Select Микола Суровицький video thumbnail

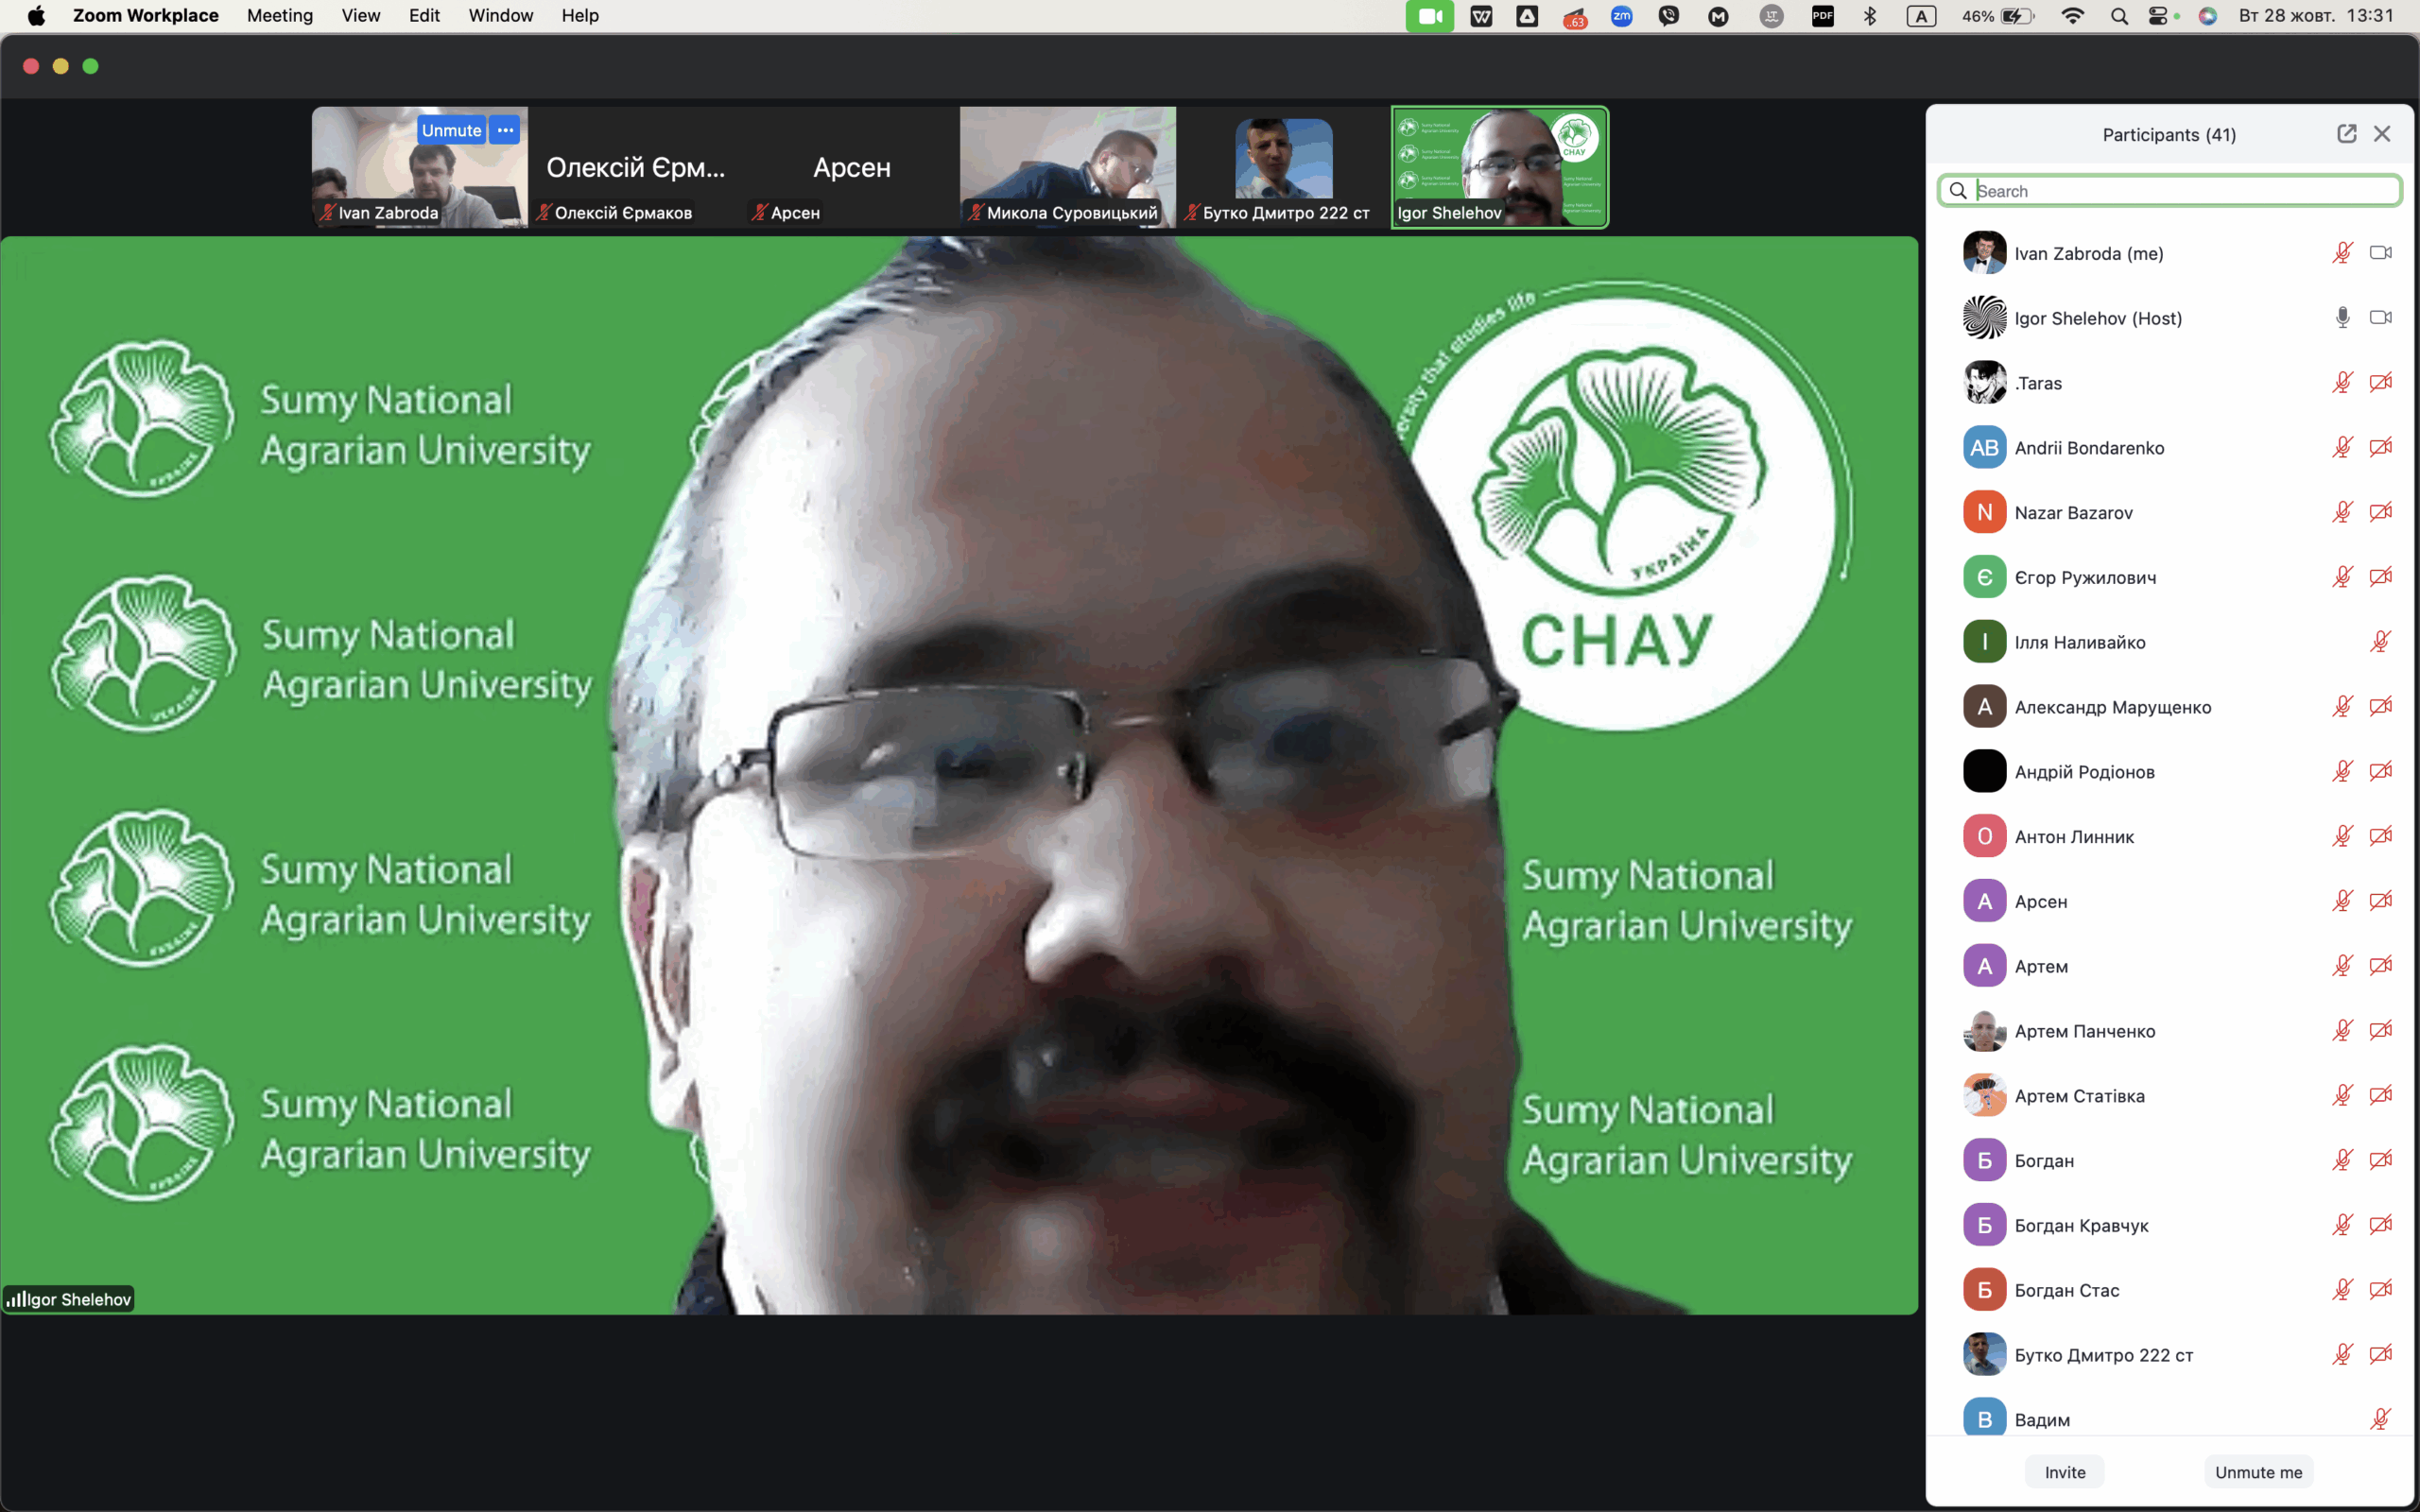click(x=1067, y=167)
